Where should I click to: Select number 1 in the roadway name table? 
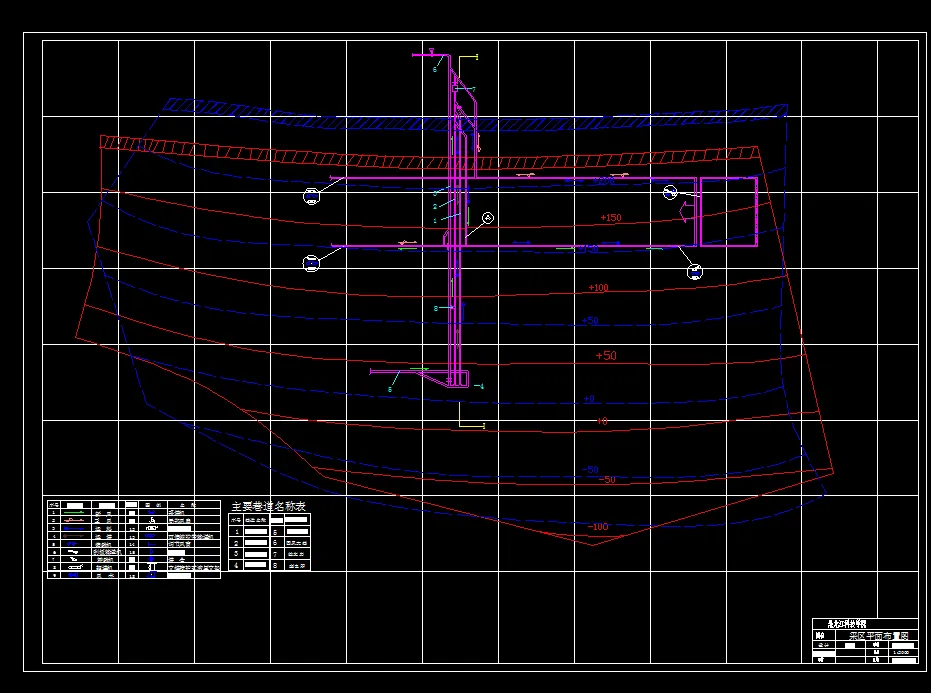[236, 531]
